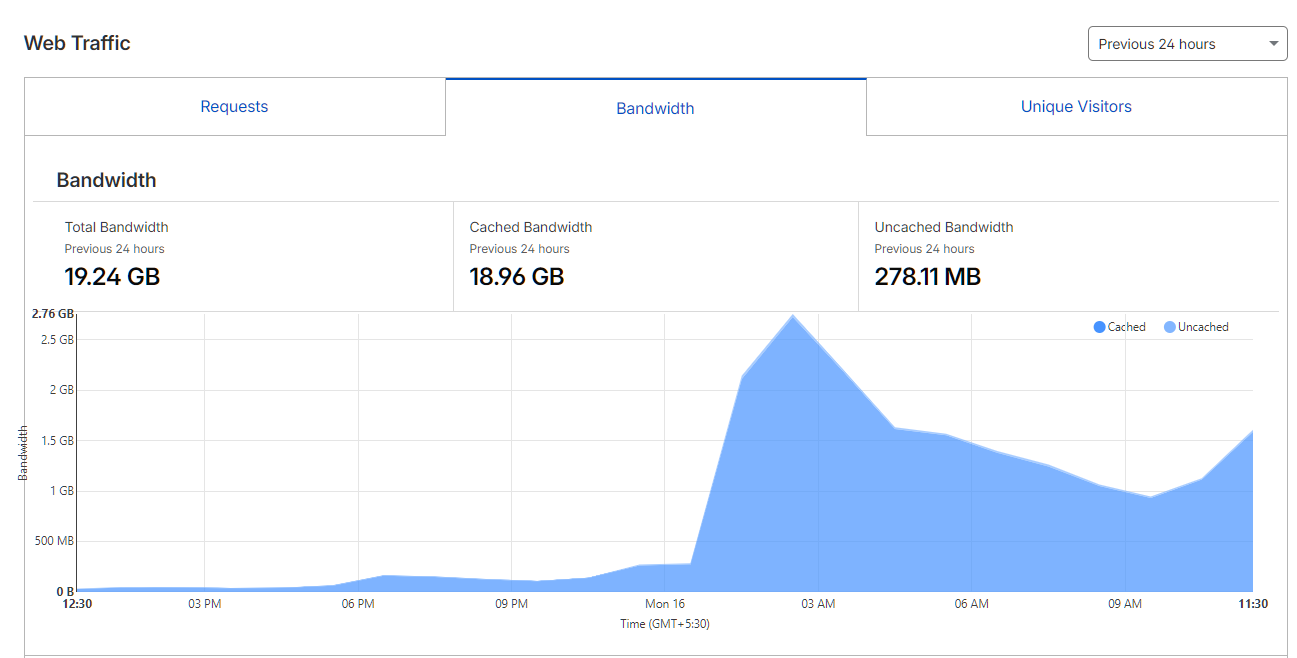Click the 18.96 GB cached bandwidth value
The height and width of the screenshot is (658, 1297).
point(516,277)
